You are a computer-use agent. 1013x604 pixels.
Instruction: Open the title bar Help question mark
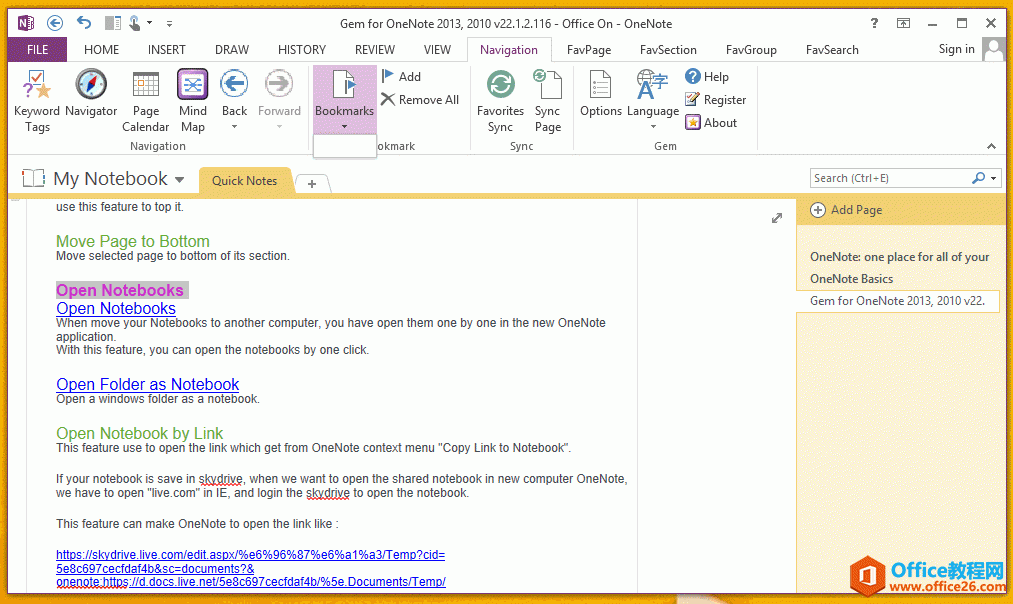point(874,23)
